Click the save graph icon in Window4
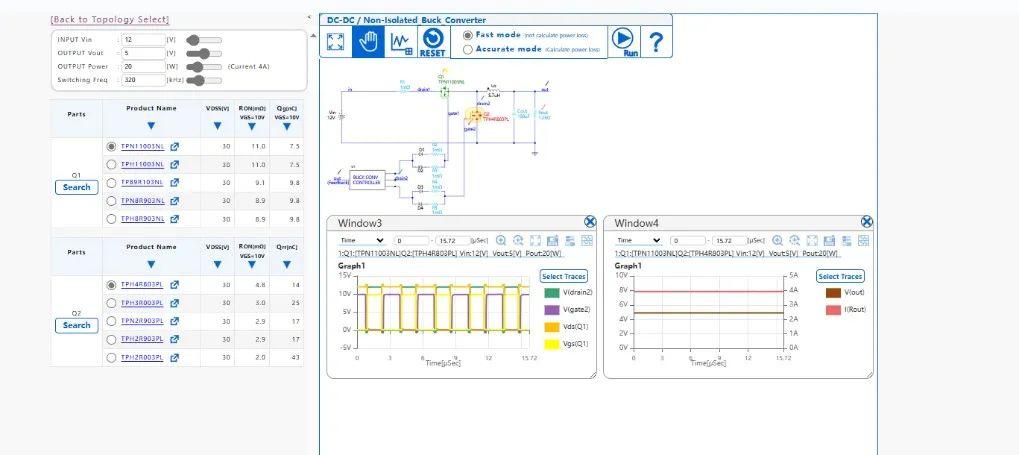1019x455 pixels. click(829, 240)
